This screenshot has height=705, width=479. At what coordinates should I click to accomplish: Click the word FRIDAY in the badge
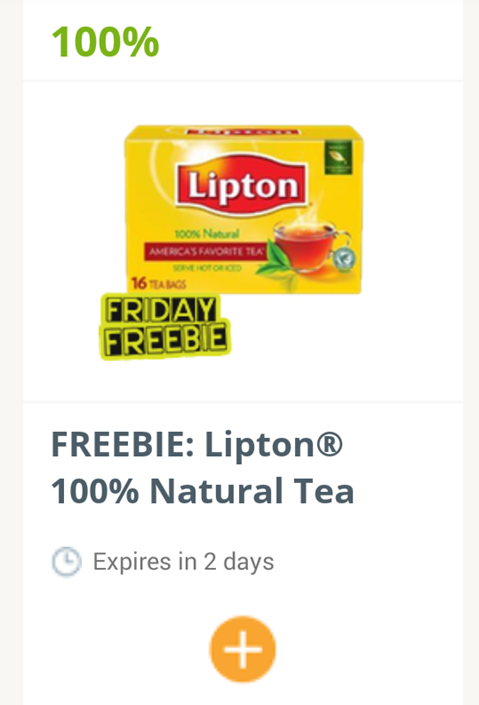[x=161, y=310]
